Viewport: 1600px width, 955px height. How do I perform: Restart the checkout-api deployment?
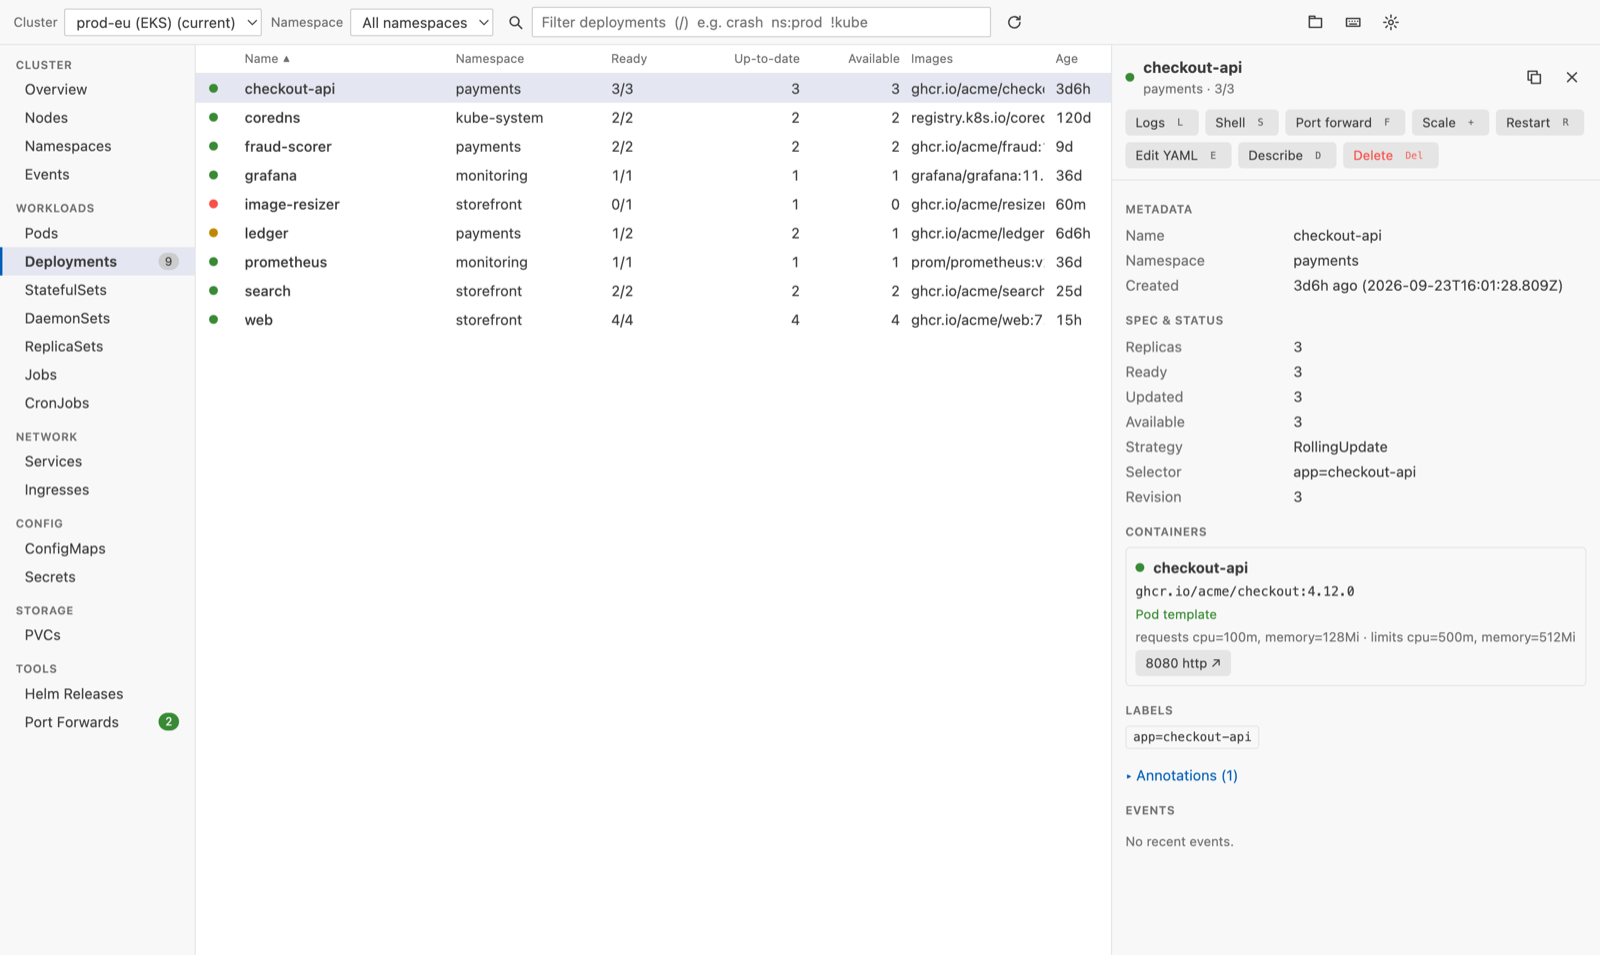point(1539,123)
